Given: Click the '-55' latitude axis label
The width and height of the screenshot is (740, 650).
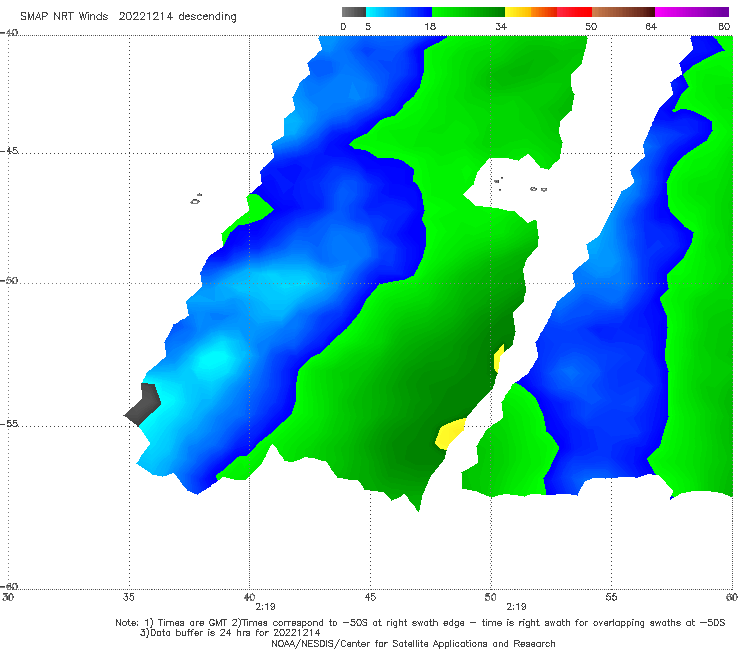Looking at the screenshot, I should [x=9, y=424].
